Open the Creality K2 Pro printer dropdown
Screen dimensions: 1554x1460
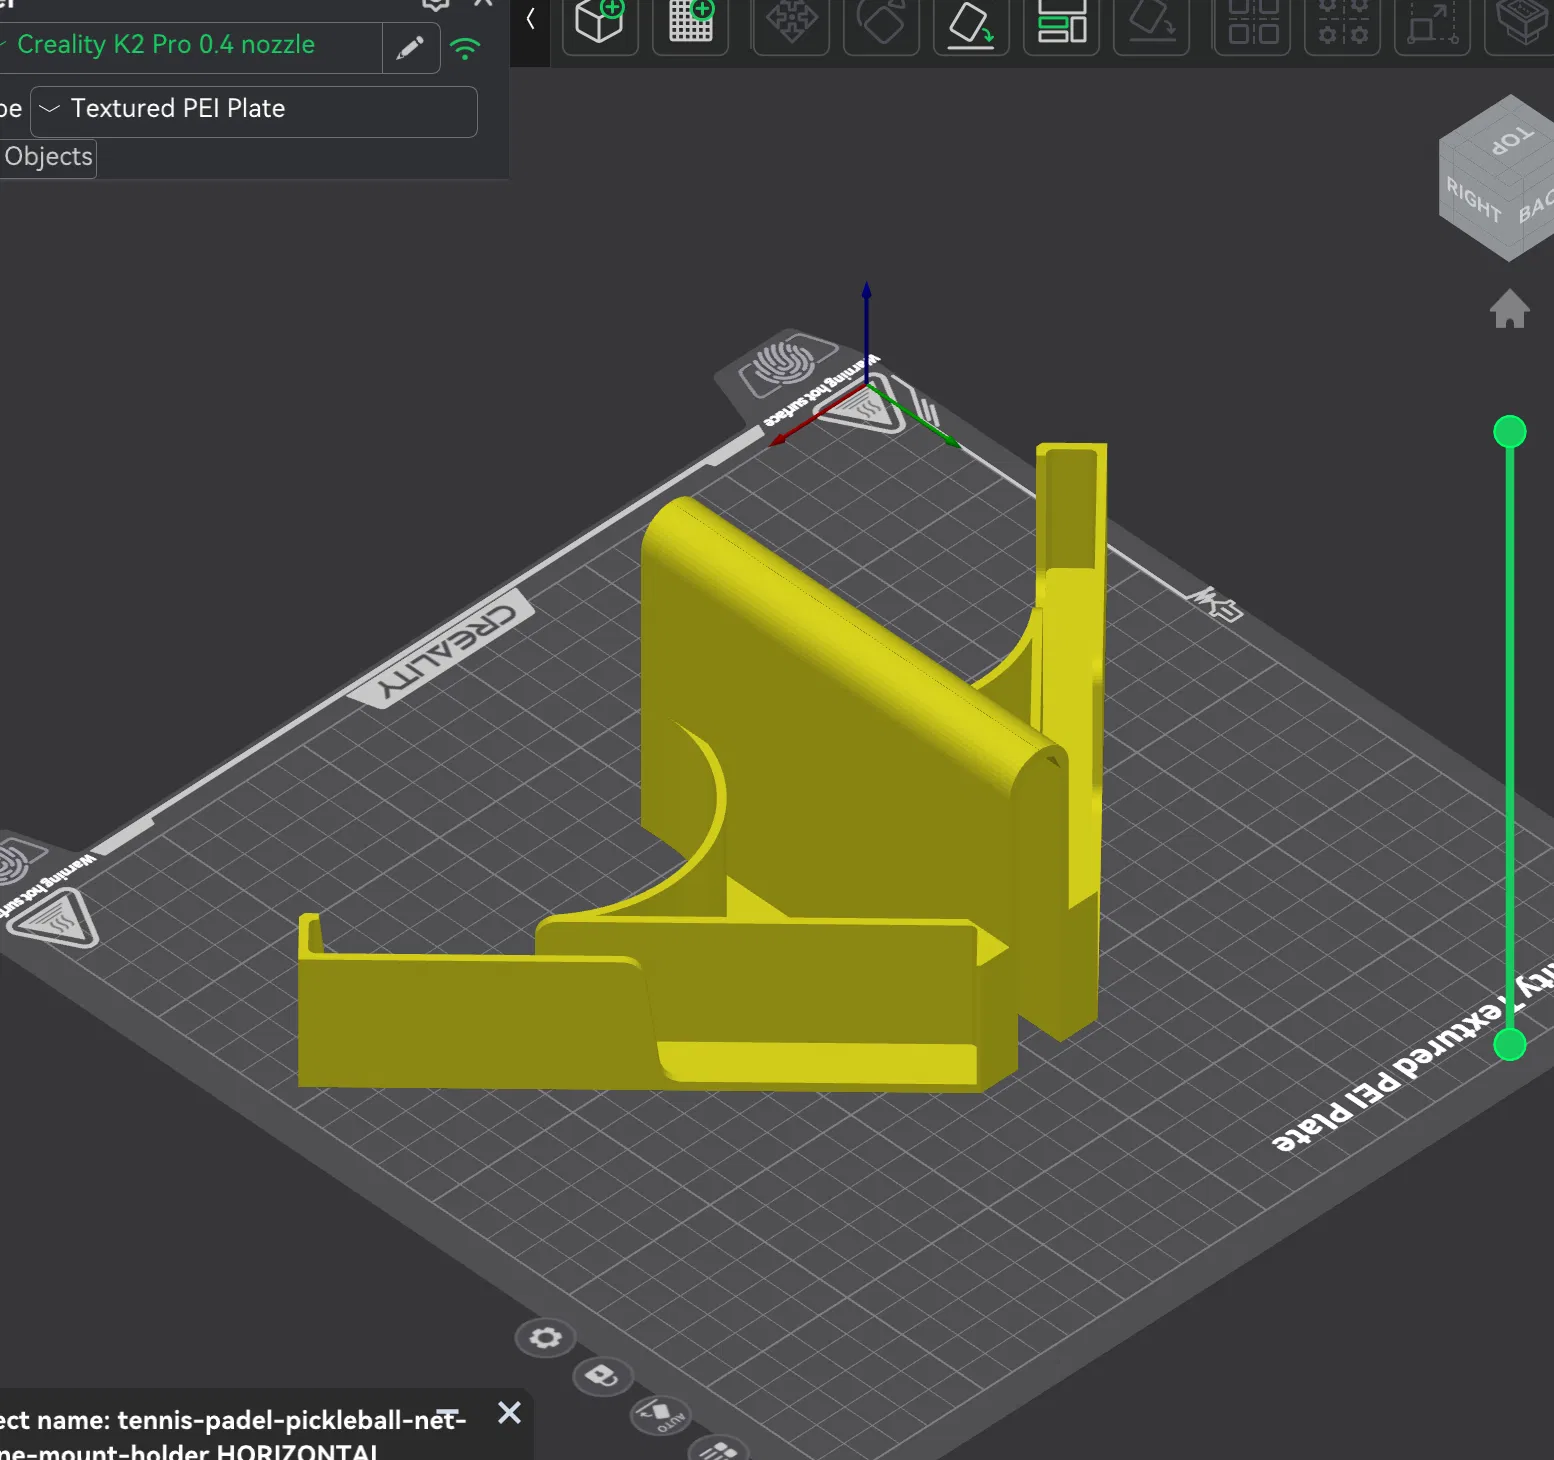click(190, 45)
